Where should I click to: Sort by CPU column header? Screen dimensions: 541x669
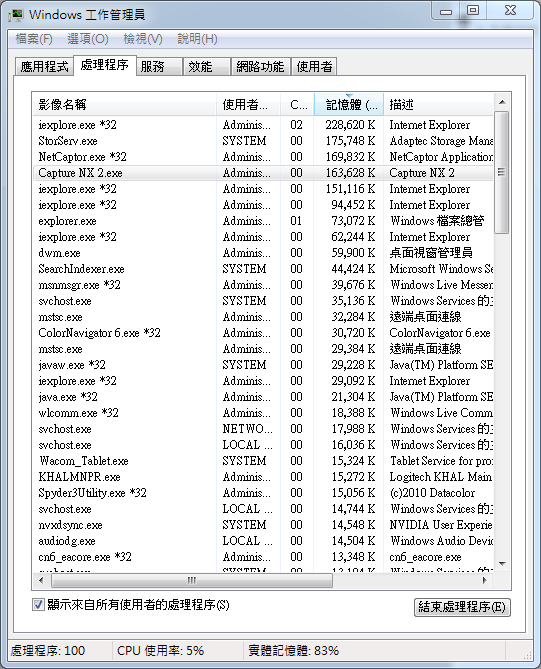297,105
